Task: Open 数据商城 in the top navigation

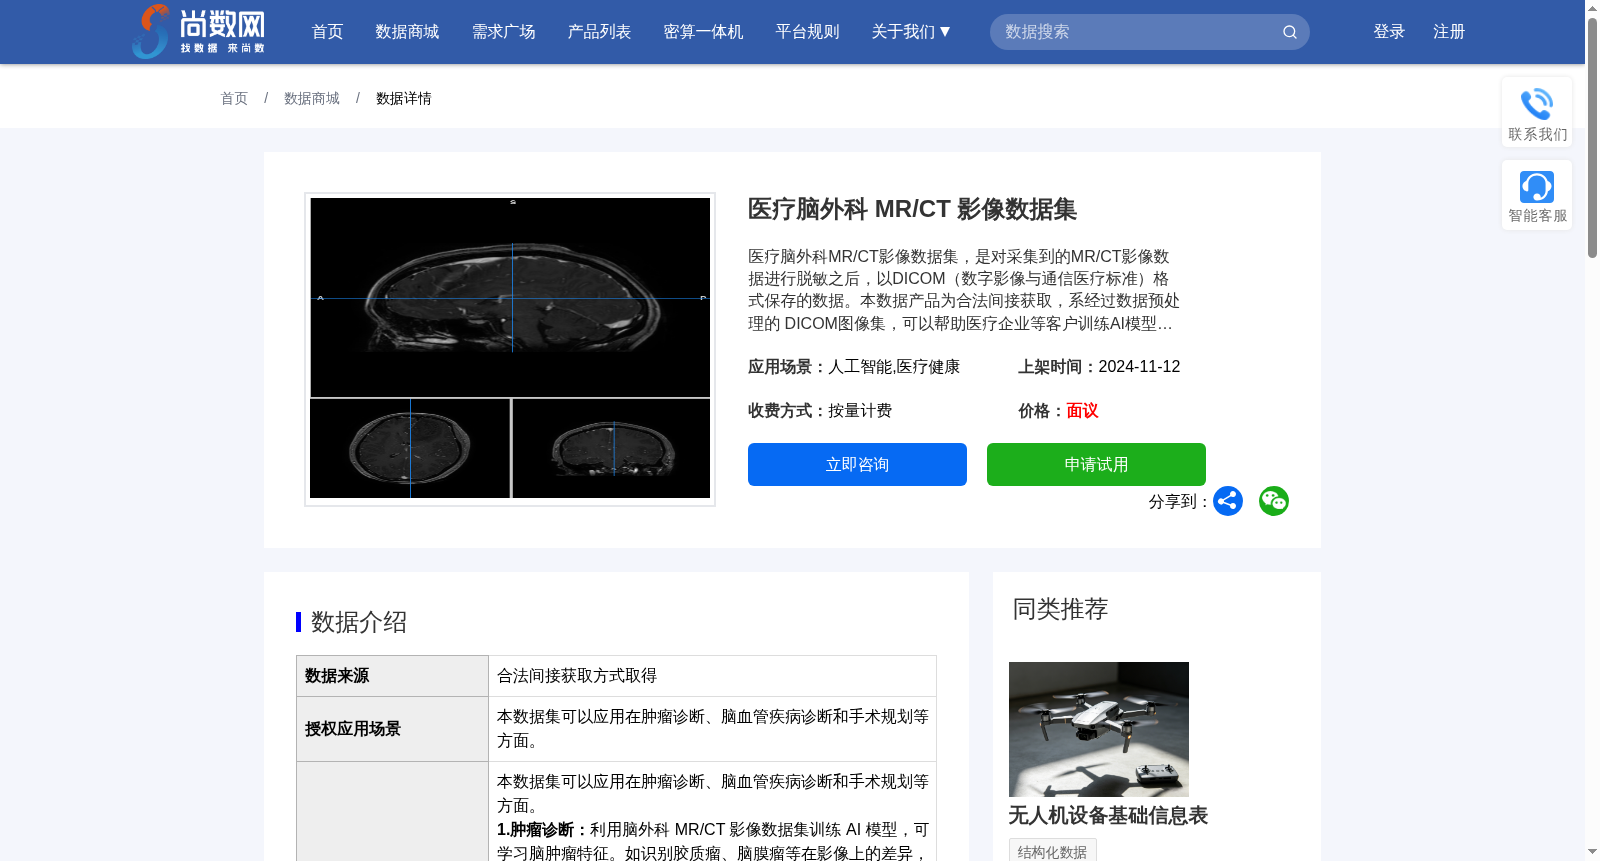Action: (x=407, y=32)
